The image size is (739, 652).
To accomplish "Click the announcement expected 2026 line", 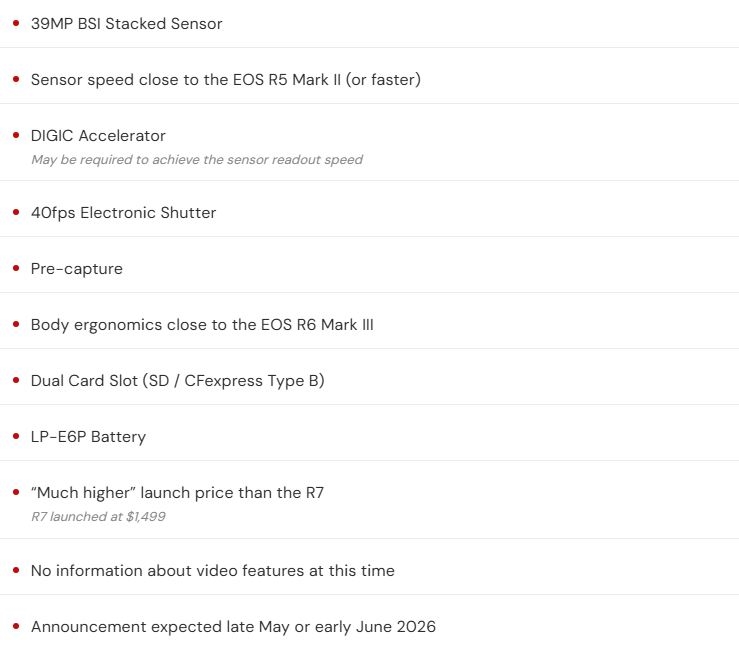I will [x=233, y=626].
